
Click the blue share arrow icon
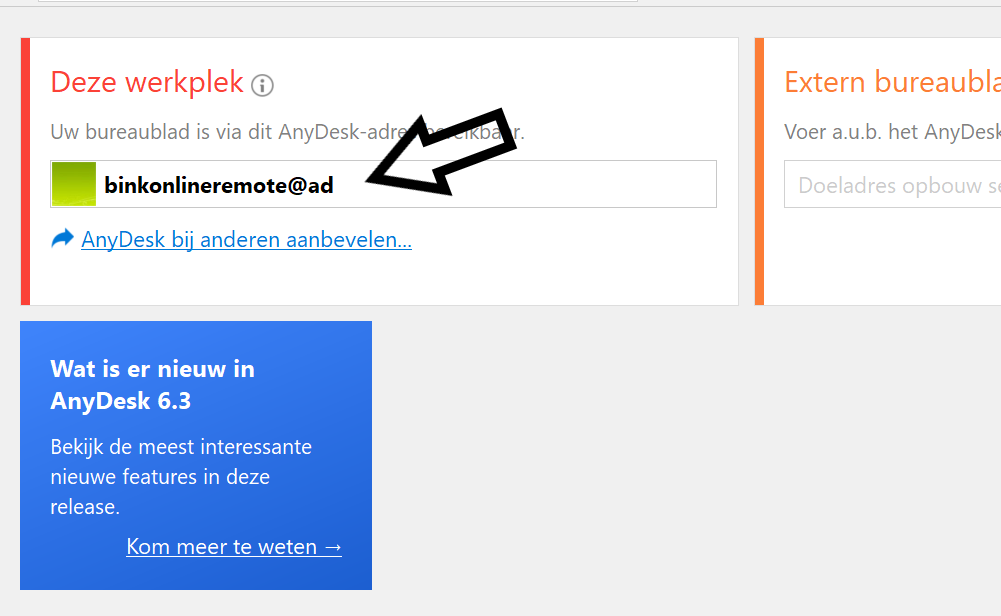coord(63,239)
